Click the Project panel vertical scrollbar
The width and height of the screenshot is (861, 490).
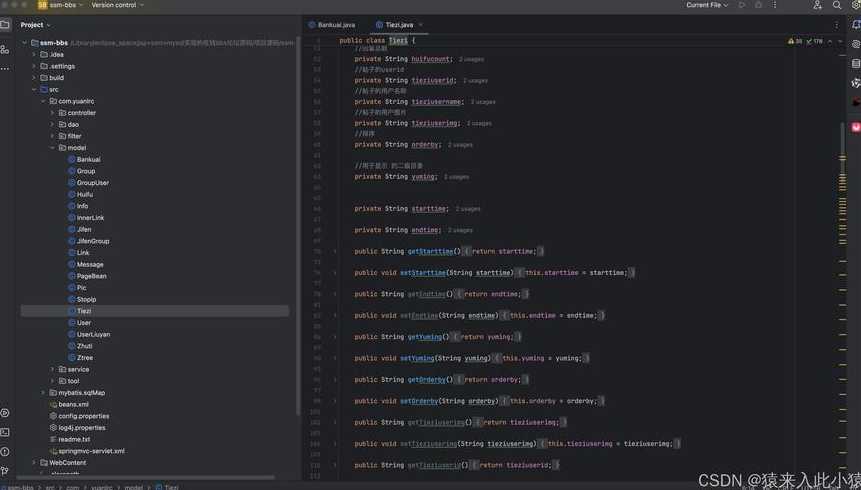[x=298, y=228]
